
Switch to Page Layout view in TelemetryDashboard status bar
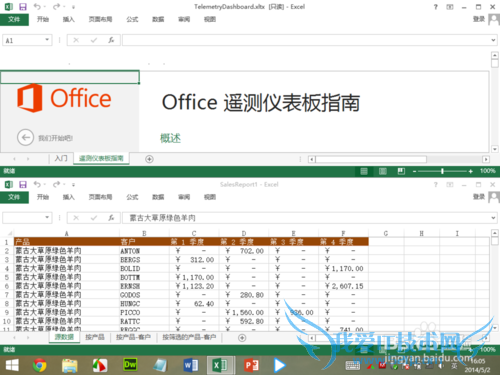tap(382, 171)
